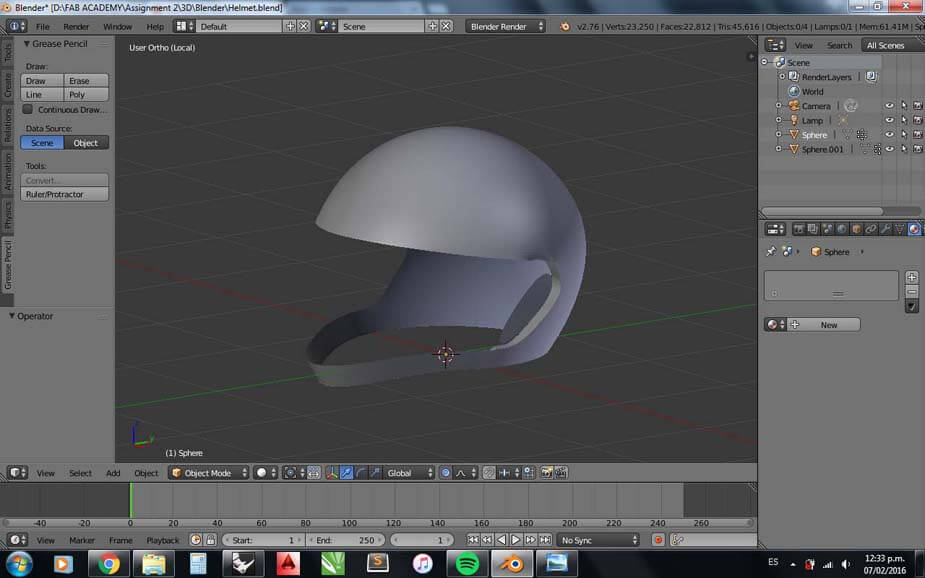
Task: Open the Object Mode dropdown
Action: pyautogui.click(x=209, y=473)
